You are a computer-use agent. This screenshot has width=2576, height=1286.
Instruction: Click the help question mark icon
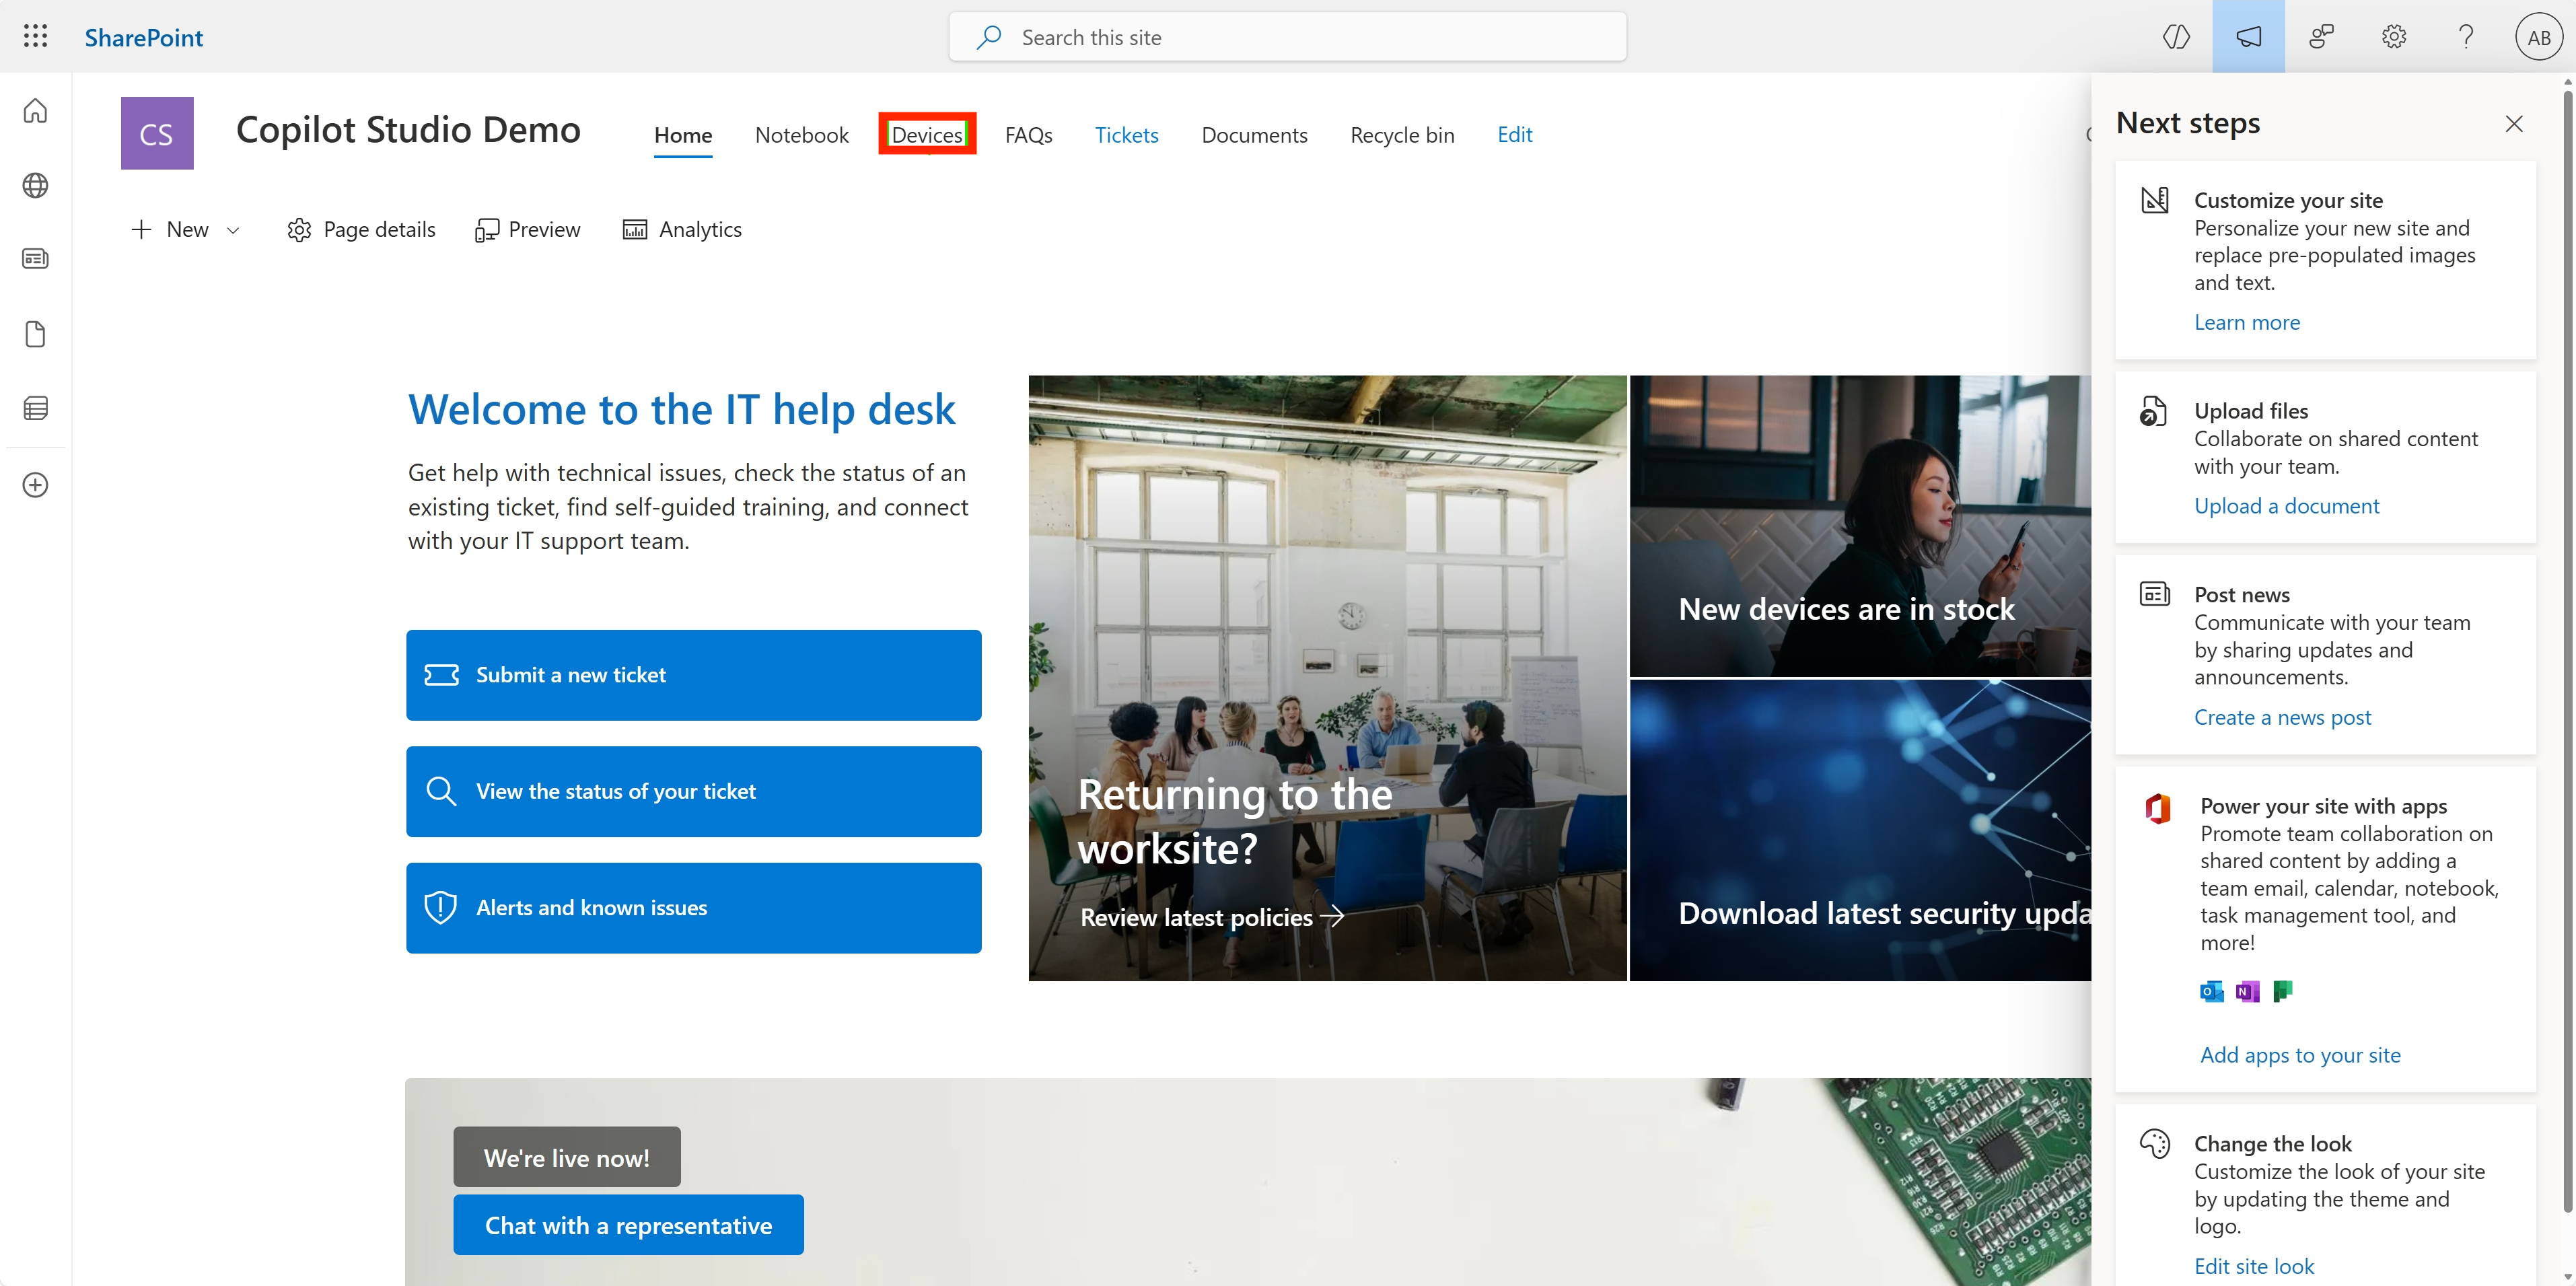tap(2466, 37)
